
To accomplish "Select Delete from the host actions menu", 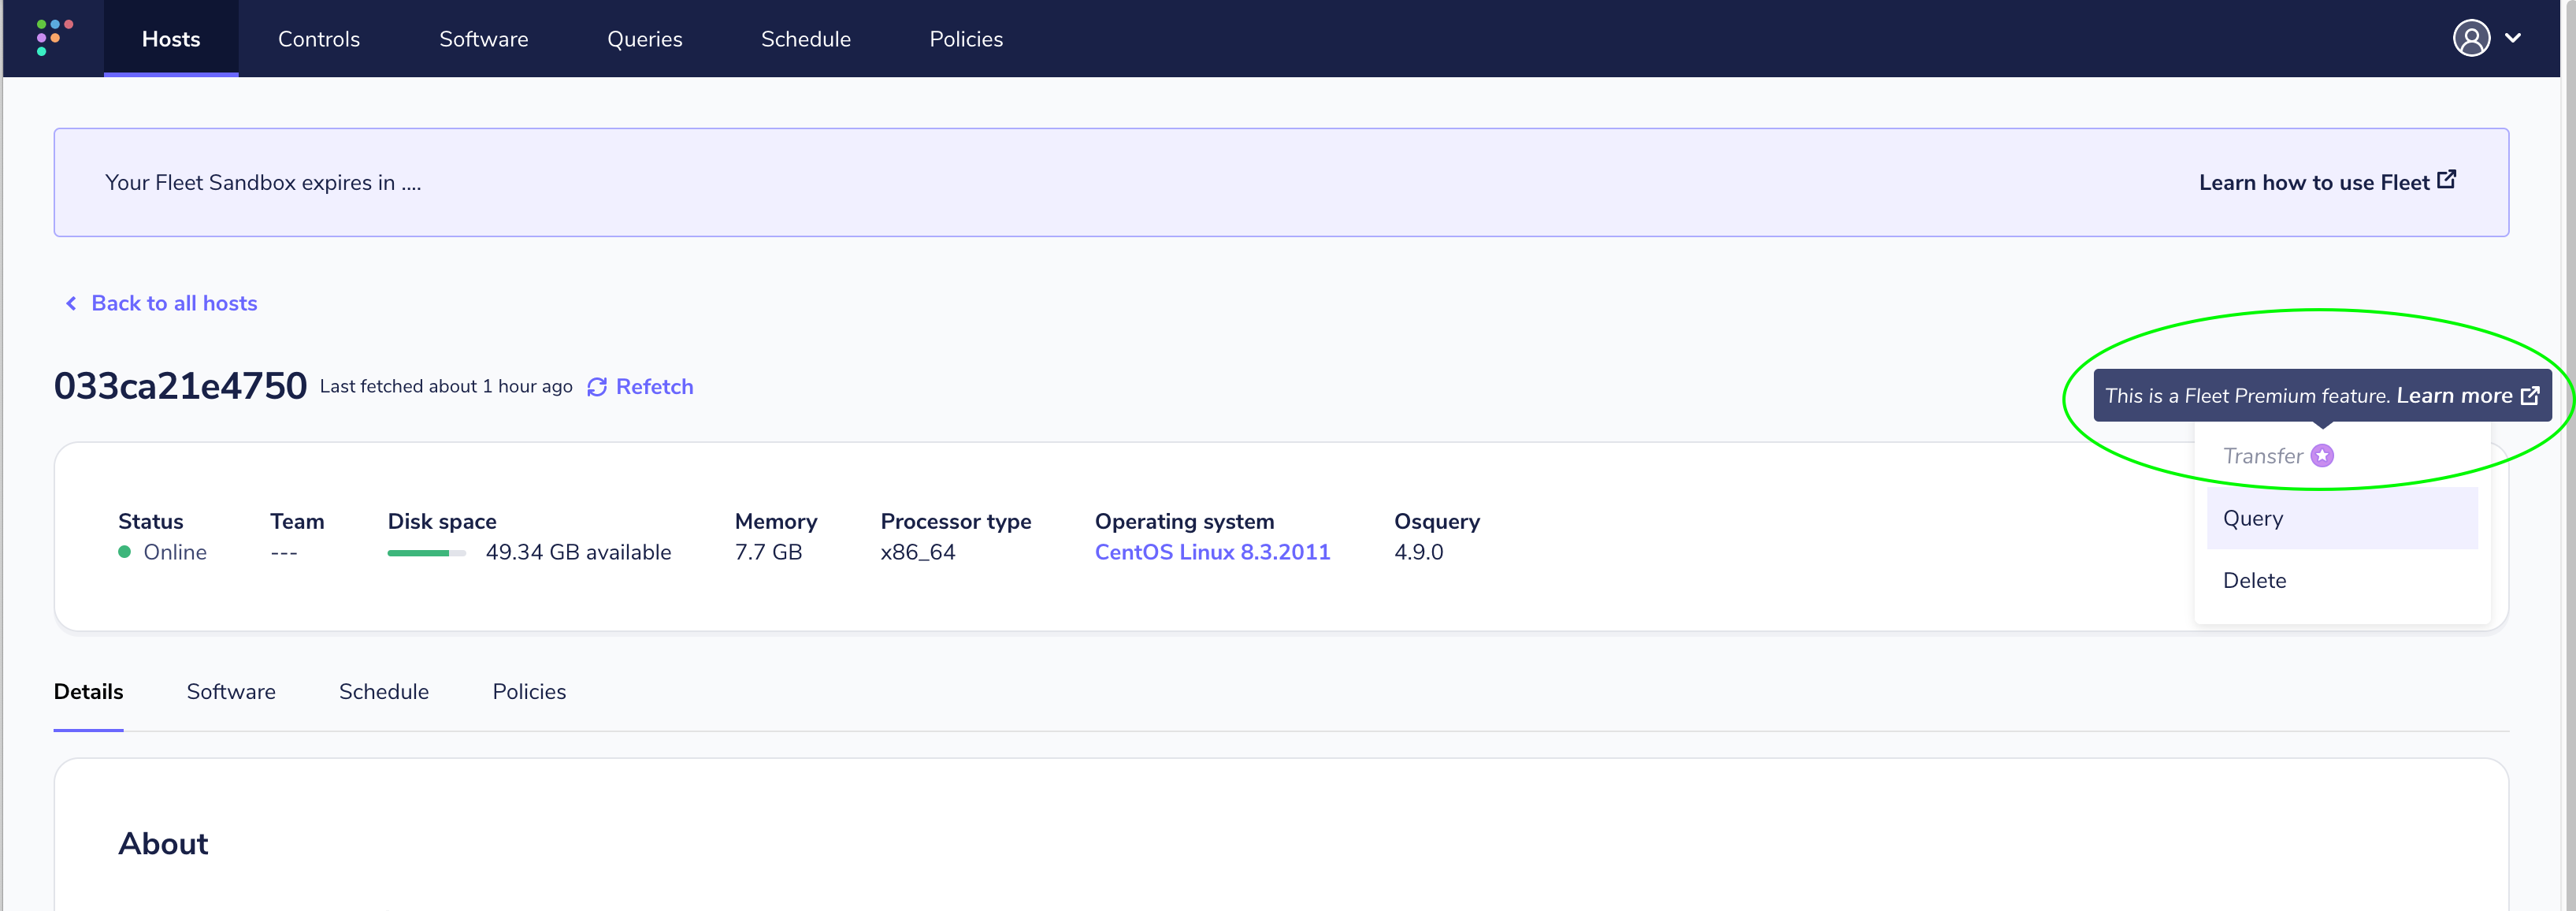I will (x=2254, y=580).
